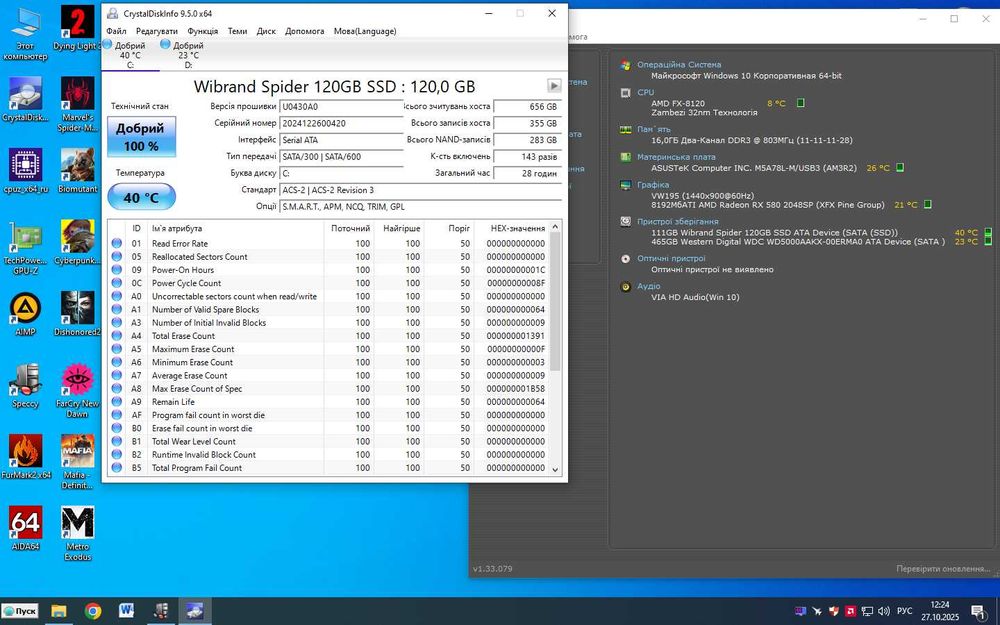Open the Этот компьютер desktop icon
This screenshot has height=625, width=1000.
click(26, 34)
